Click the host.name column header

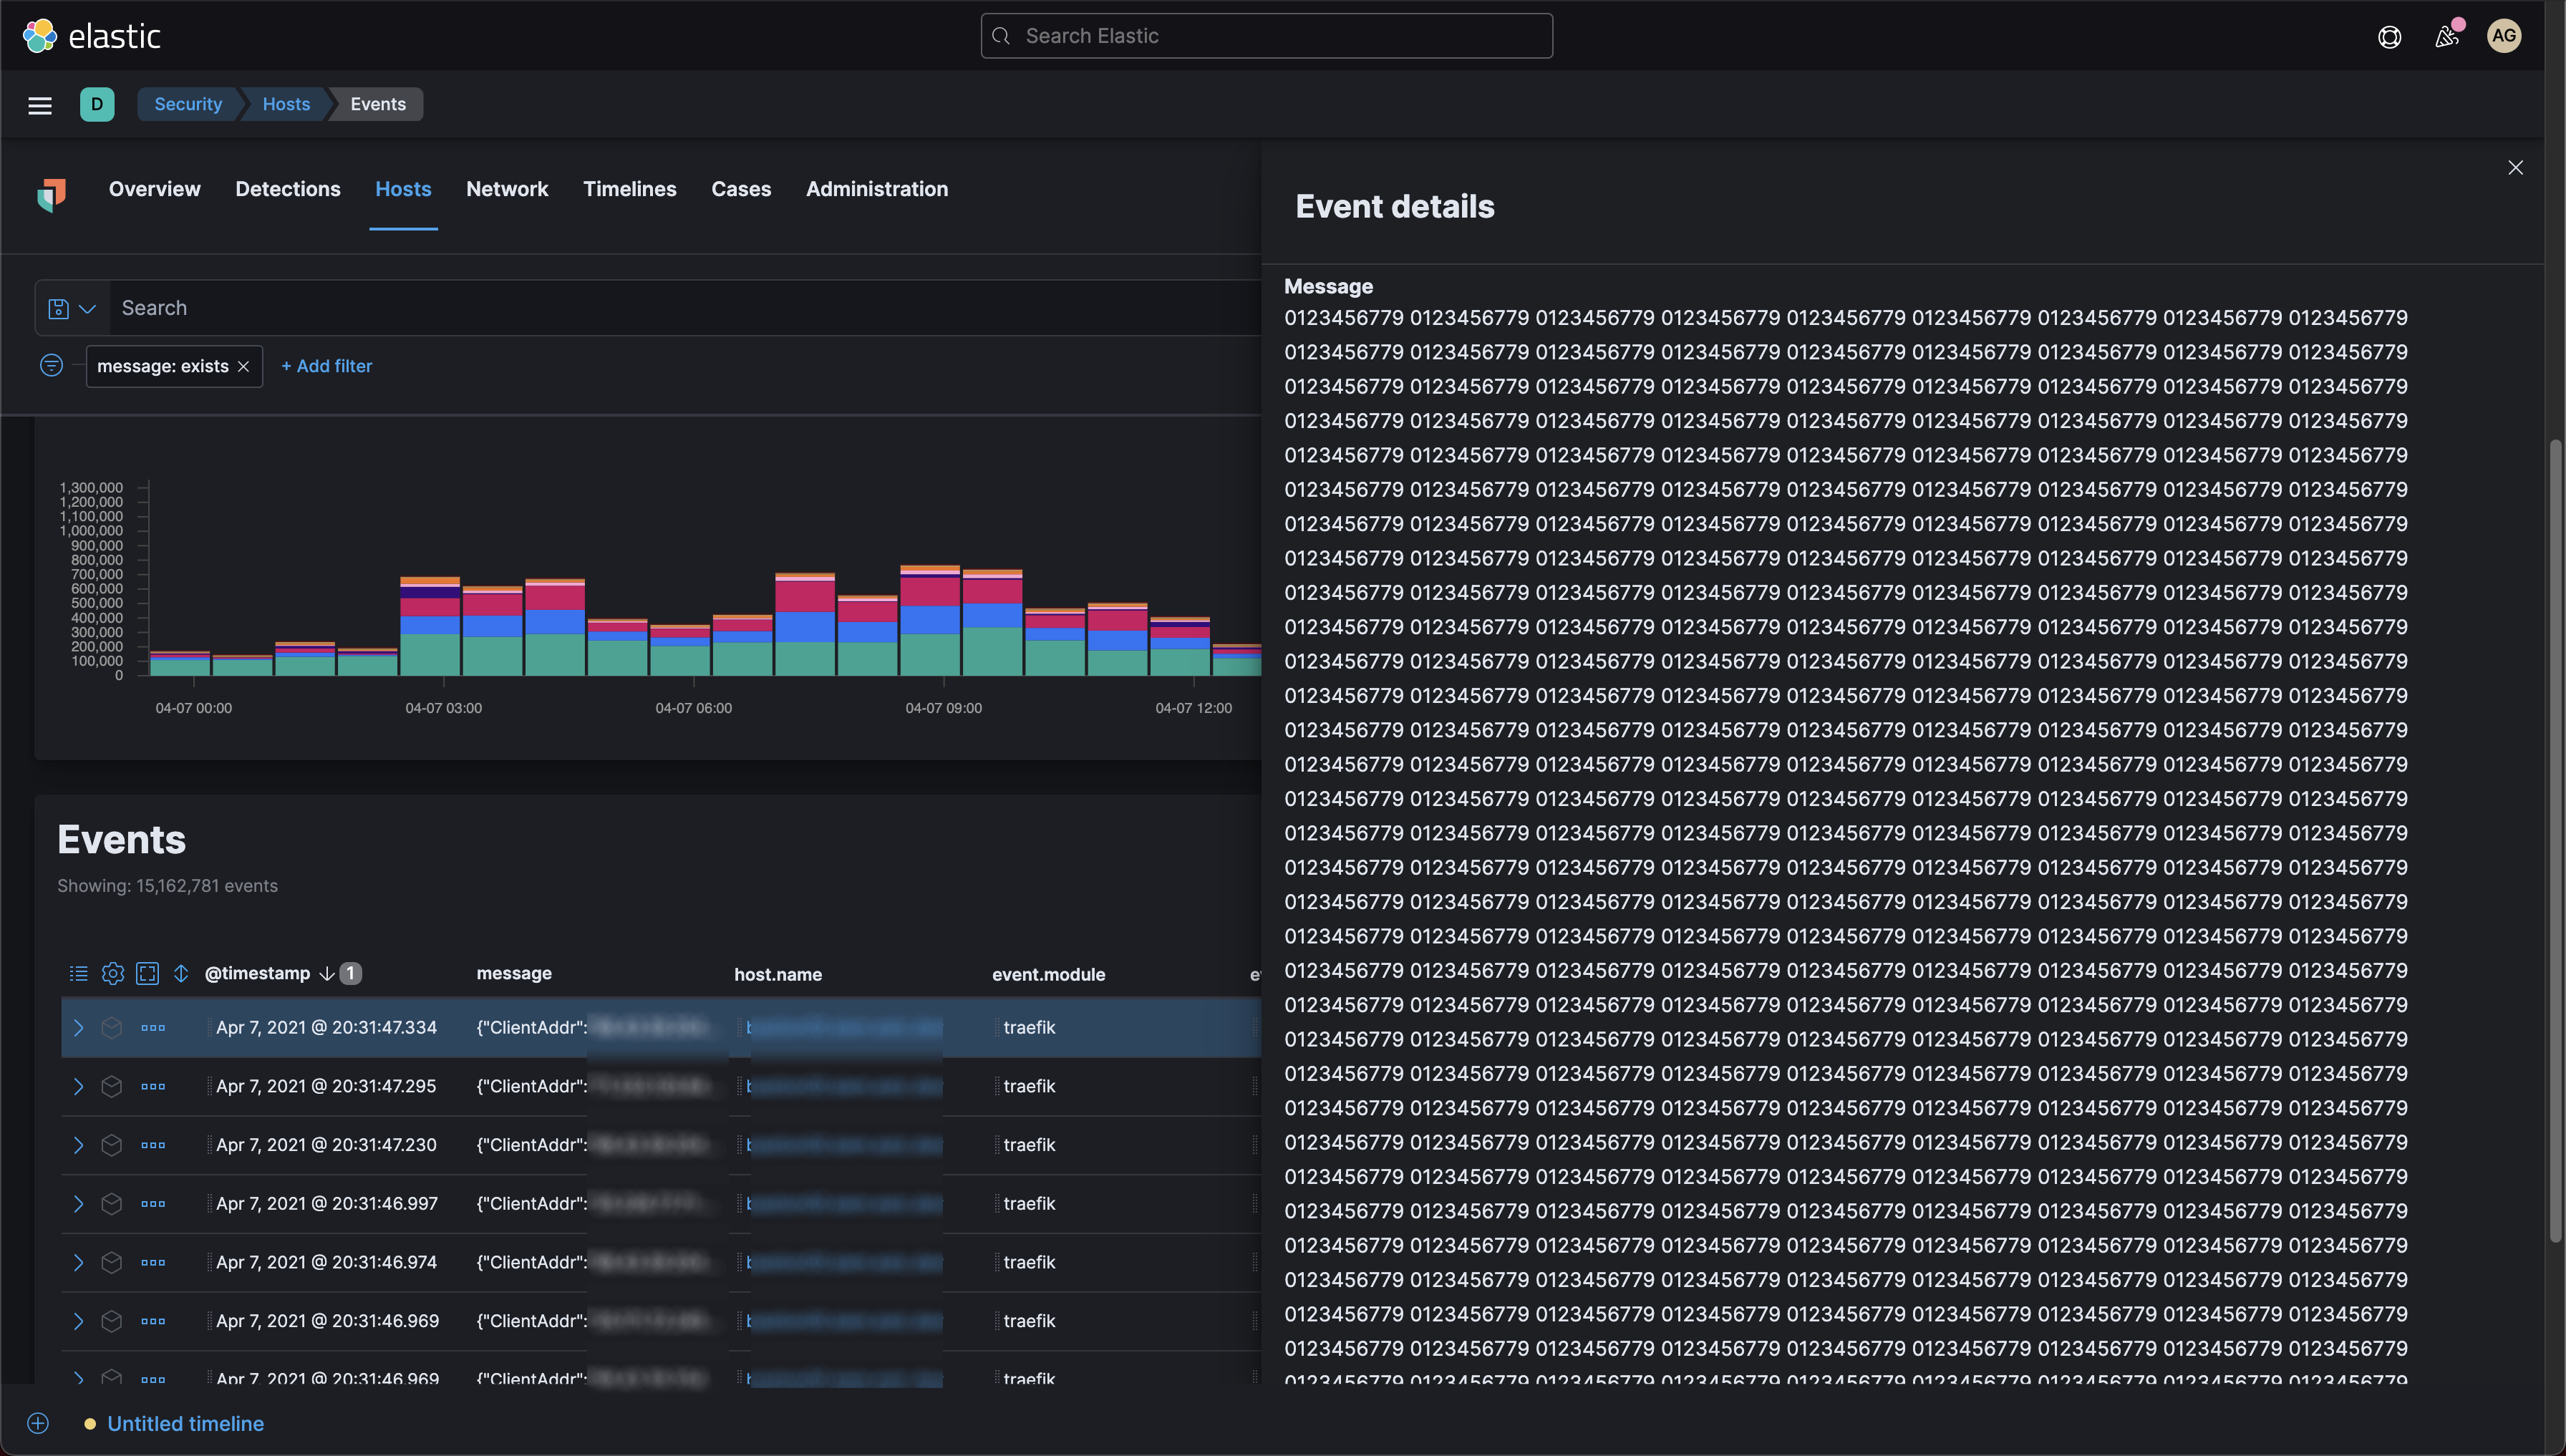778,975
